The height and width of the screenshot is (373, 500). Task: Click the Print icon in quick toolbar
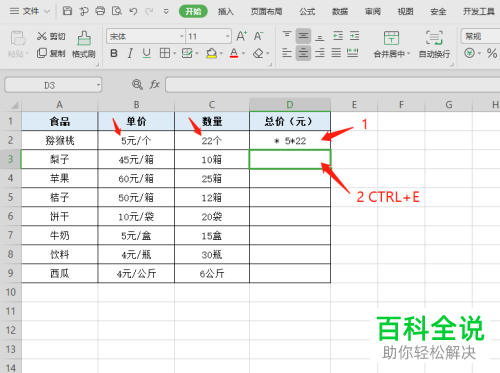[100, 11]
